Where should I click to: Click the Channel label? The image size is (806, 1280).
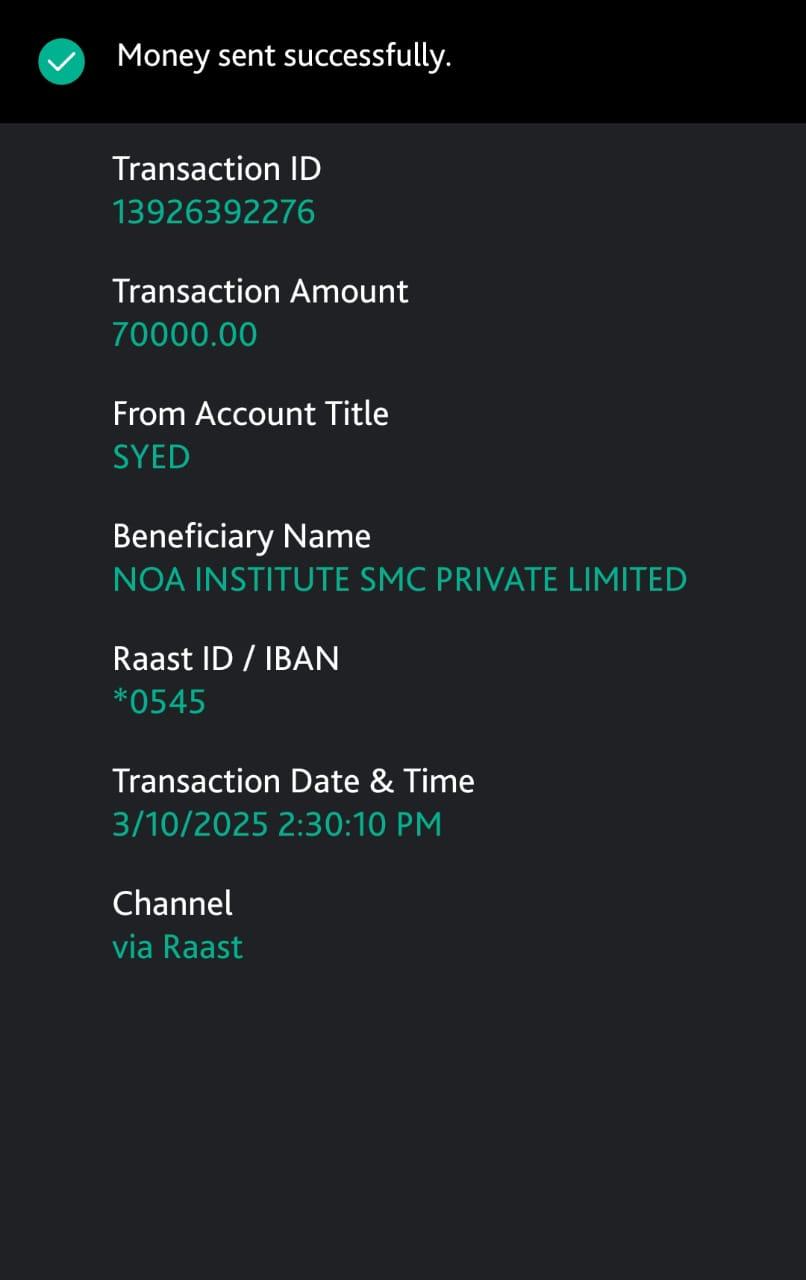point(172,903)
